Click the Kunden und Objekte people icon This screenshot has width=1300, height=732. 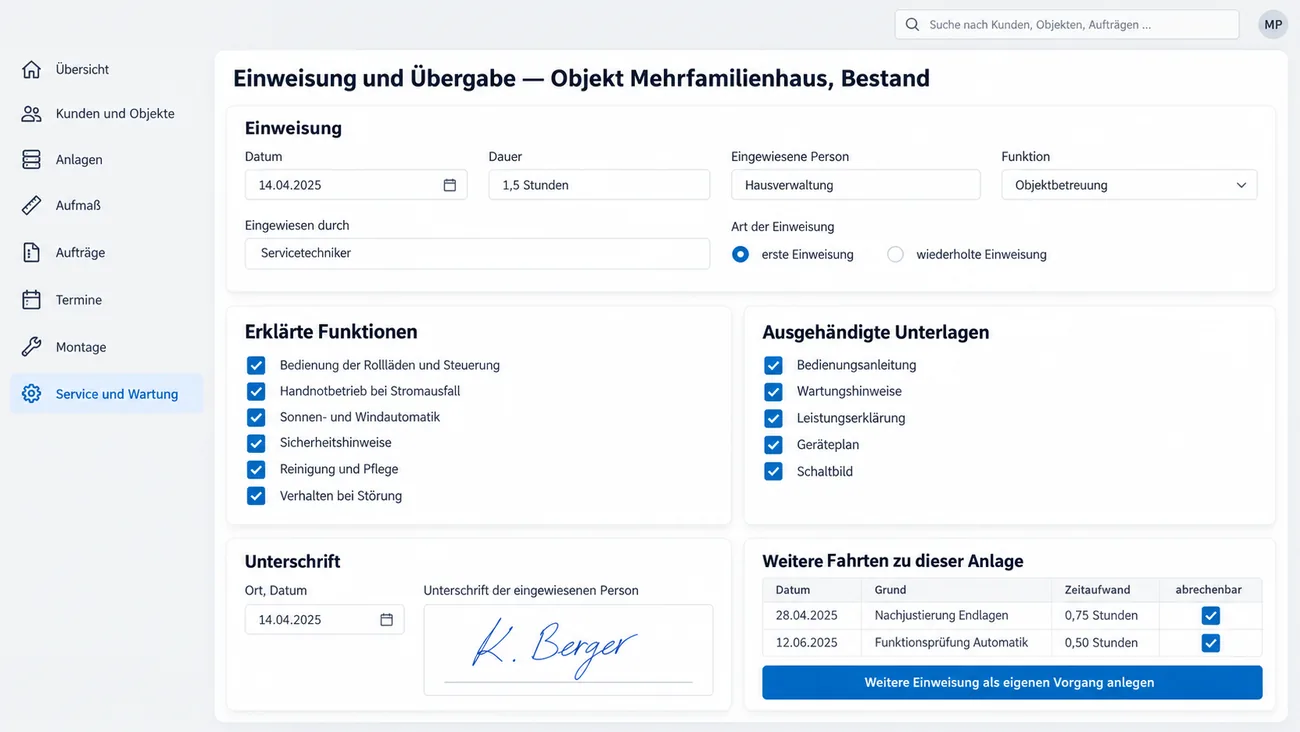click(x=31, y=114)
